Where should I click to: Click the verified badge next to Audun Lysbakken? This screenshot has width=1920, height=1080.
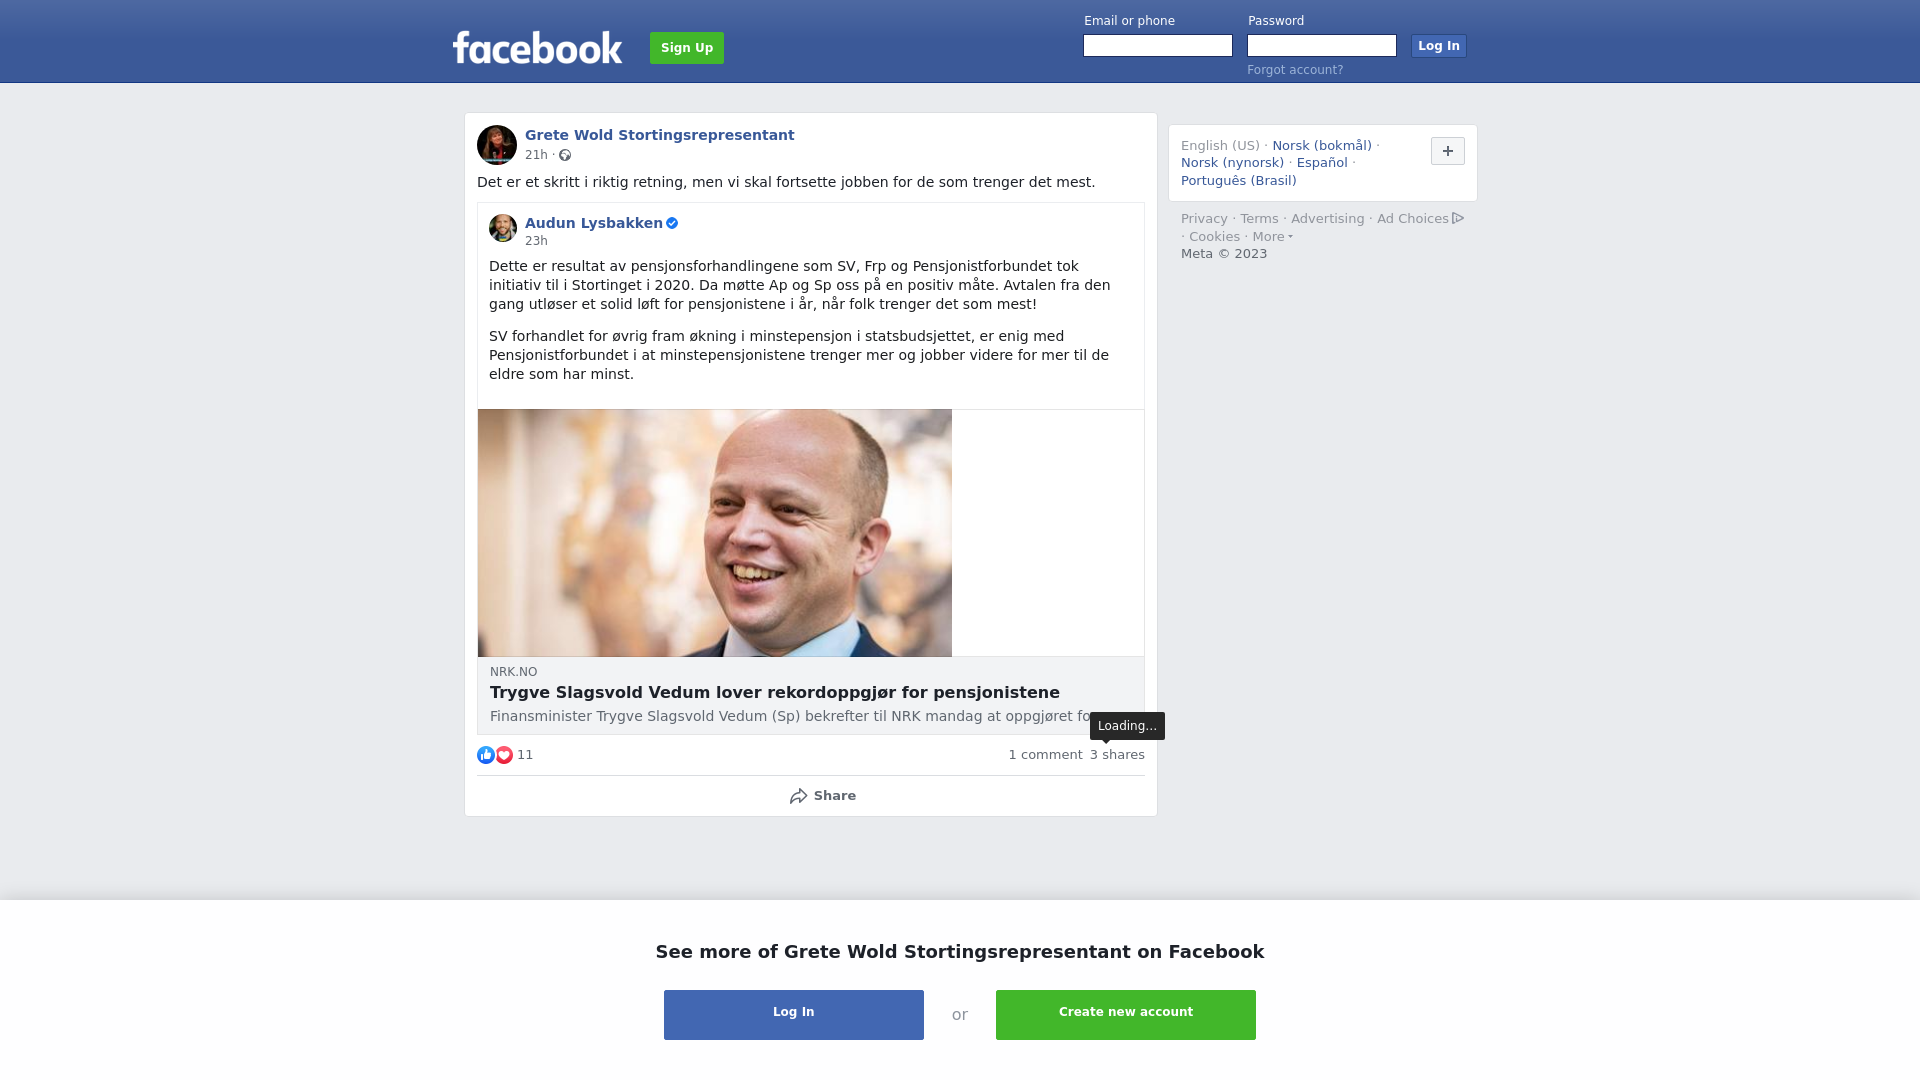click(x=672, y=223)
